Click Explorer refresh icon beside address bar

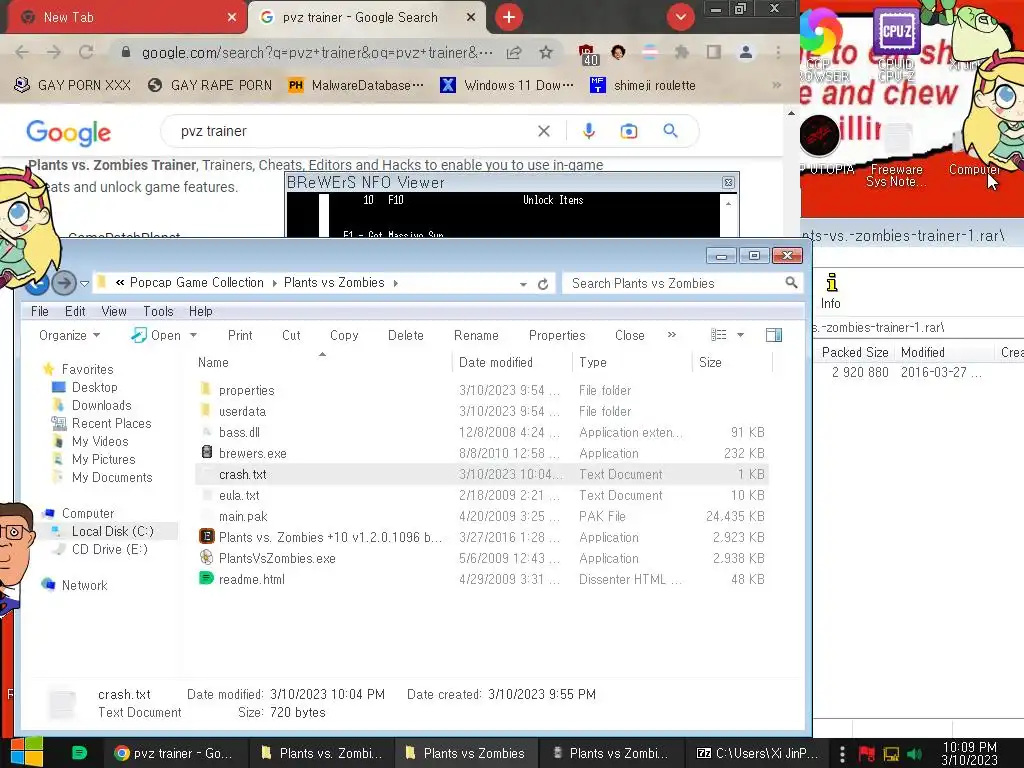pos(543,284)
